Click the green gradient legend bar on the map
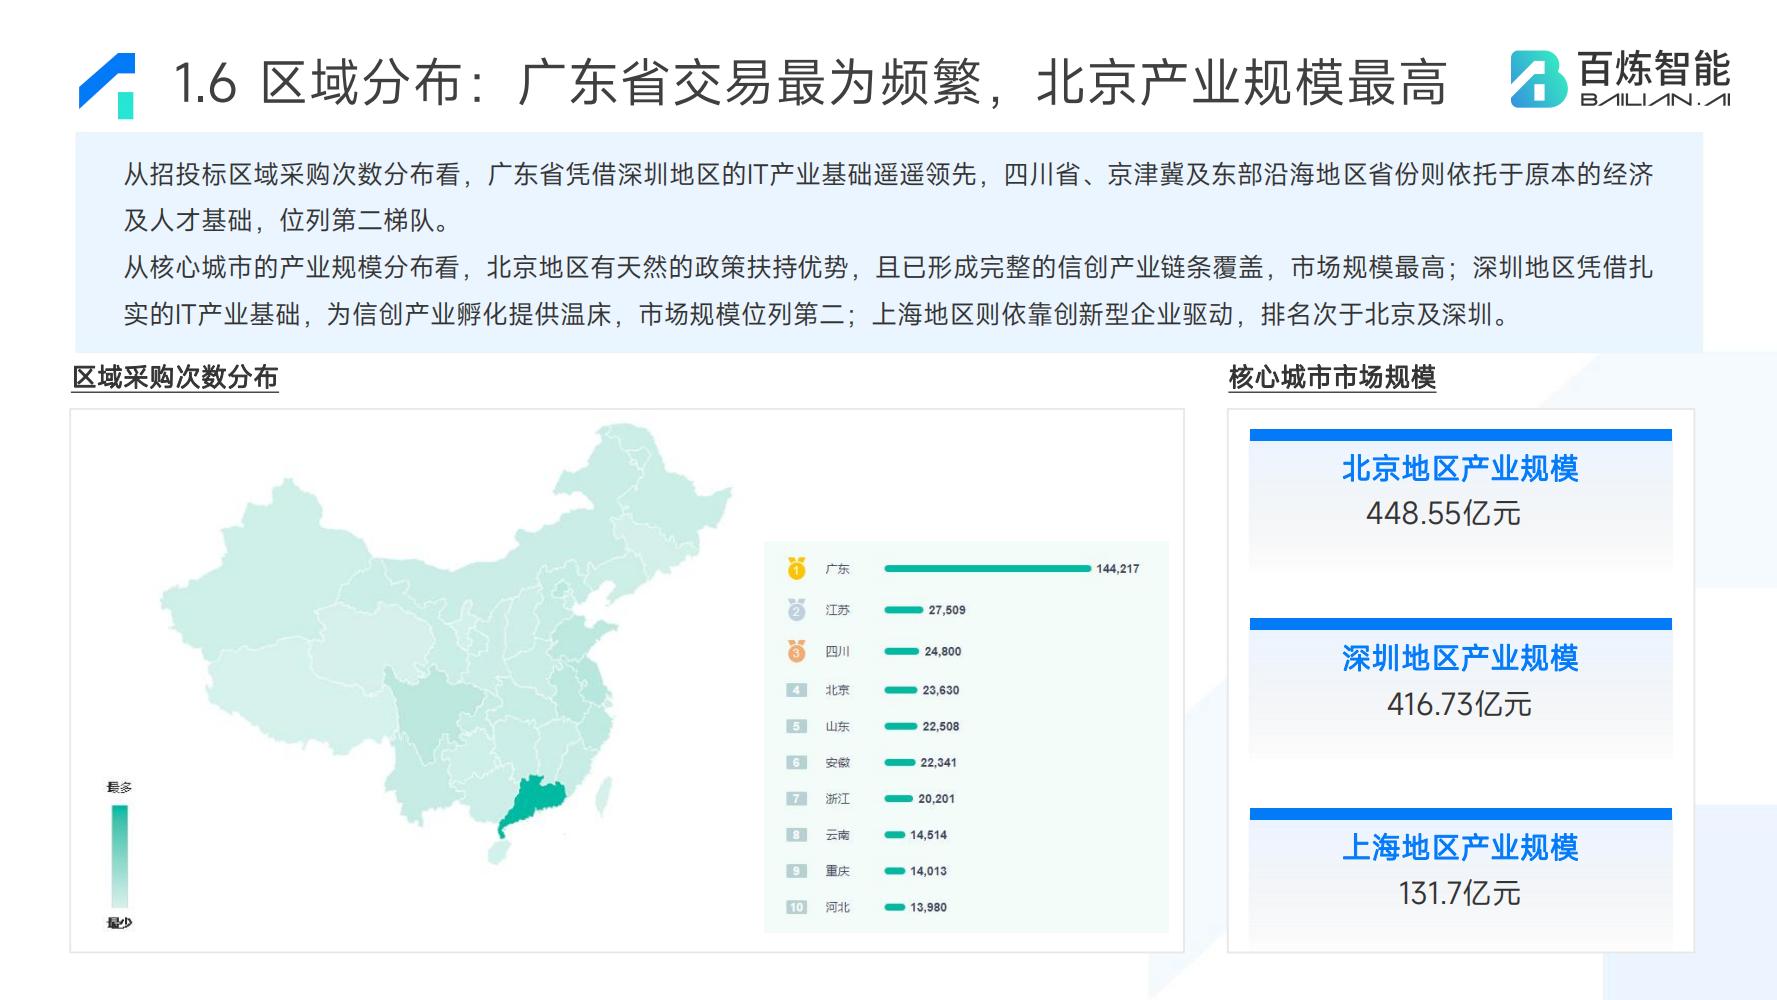1777x1000 pixels. (x=119, y=855)
